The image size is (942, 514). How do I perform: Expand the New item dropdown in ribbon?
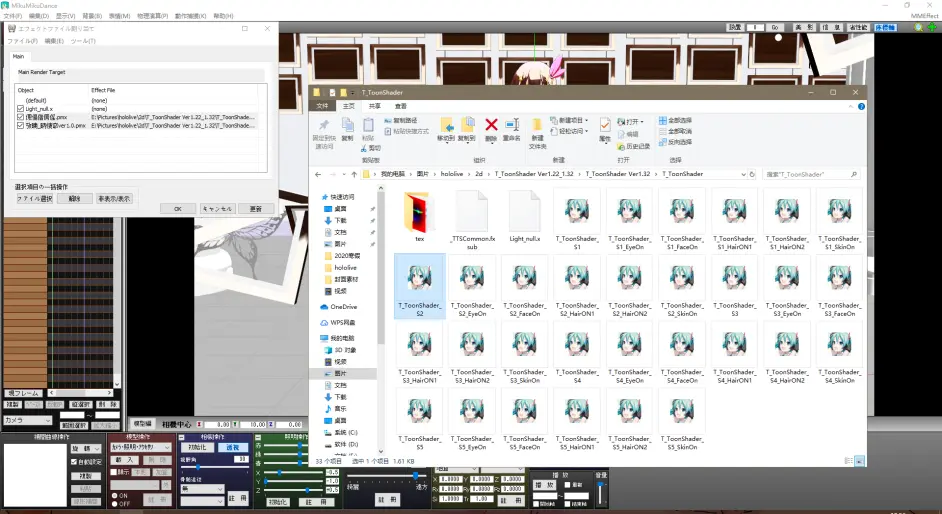[x=586, y=120]
